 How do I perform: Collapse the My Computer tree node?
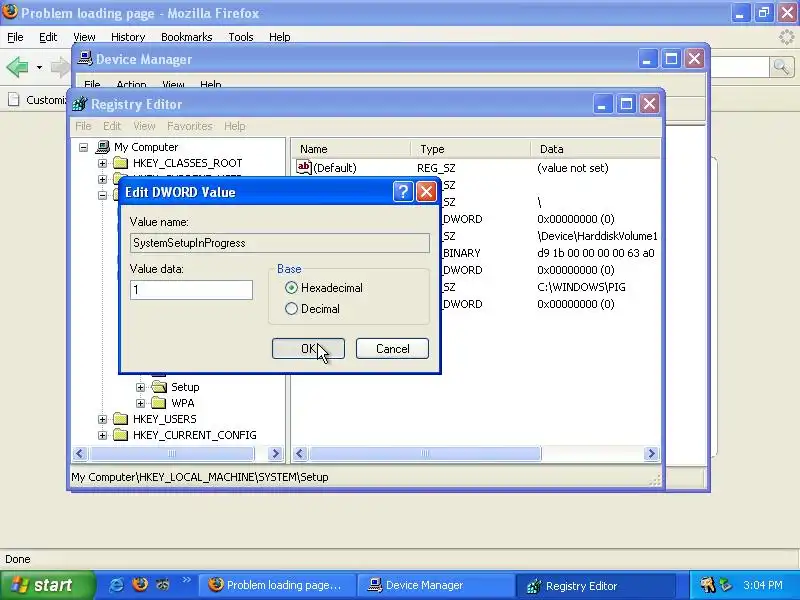[x=83, y=147]
